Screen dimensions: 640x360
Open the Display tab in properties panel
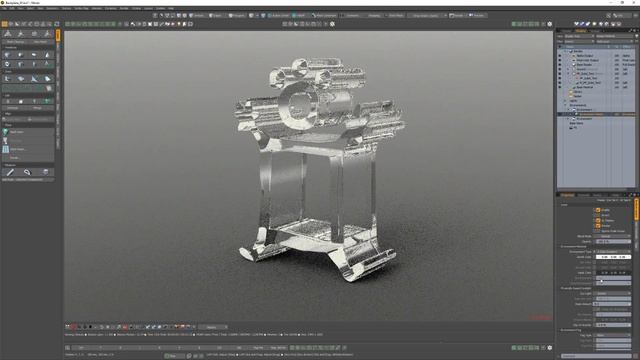point(598,195)
